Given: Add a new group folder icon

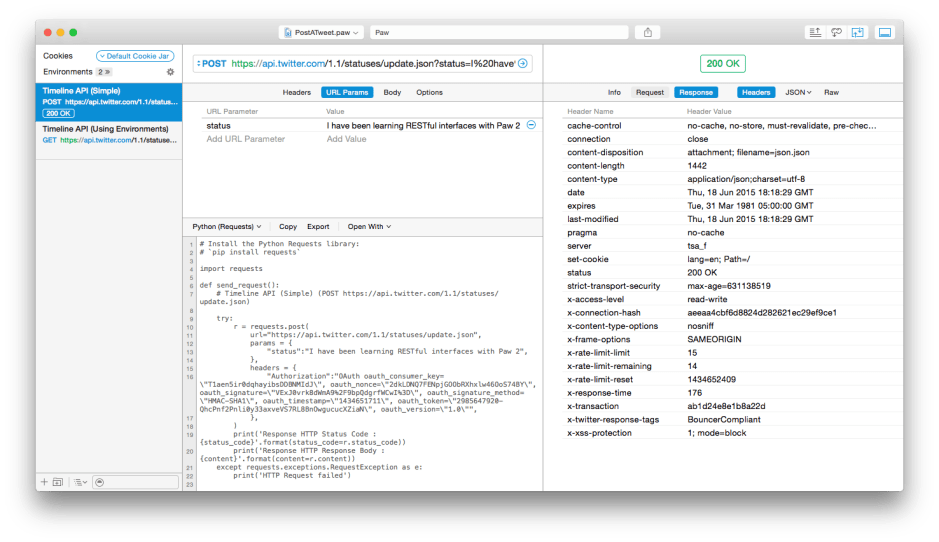Looking at the screenshot, I should tap(58, 482).
